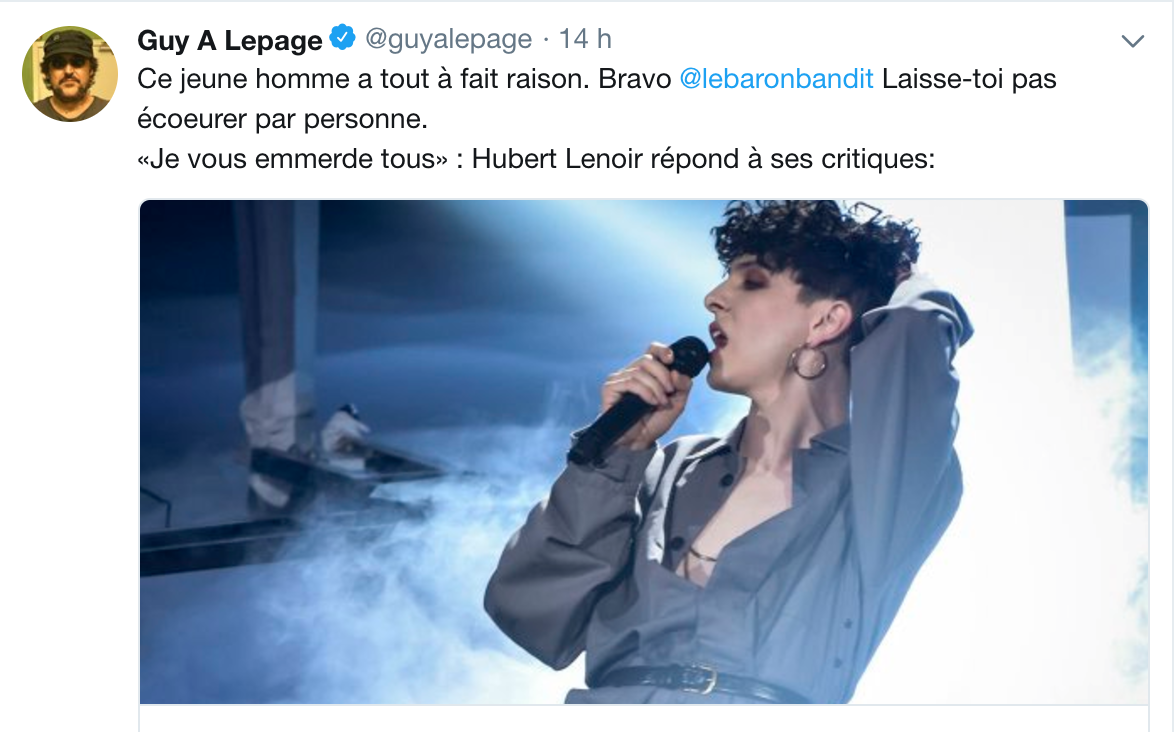This screenshot has width=1174, height=732.
Task: Click the hoop earring in the photo
Action: tap(808, 362)
